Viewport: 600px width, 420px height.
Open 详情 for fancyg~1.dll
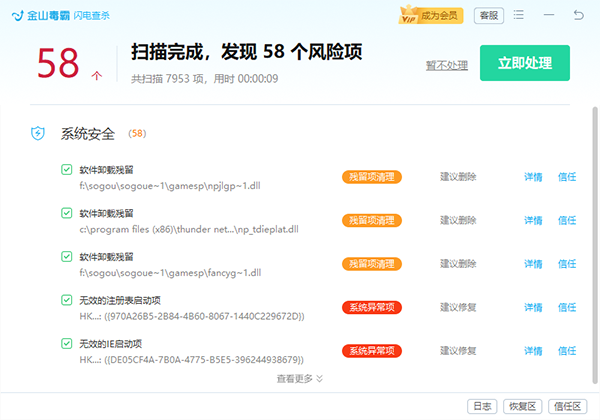point(533,264)
